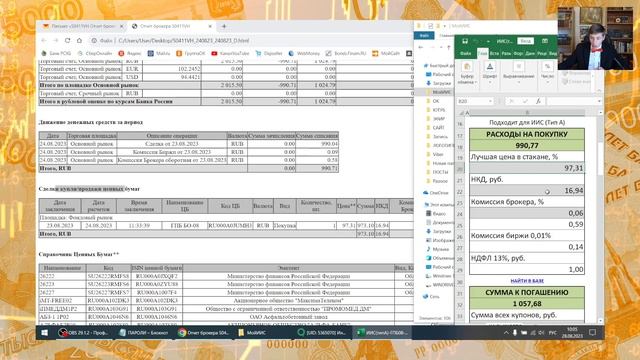Select the 990,77 purchase cost cell
This screenshot has height=360, width=640.
(x=527, y=145)
